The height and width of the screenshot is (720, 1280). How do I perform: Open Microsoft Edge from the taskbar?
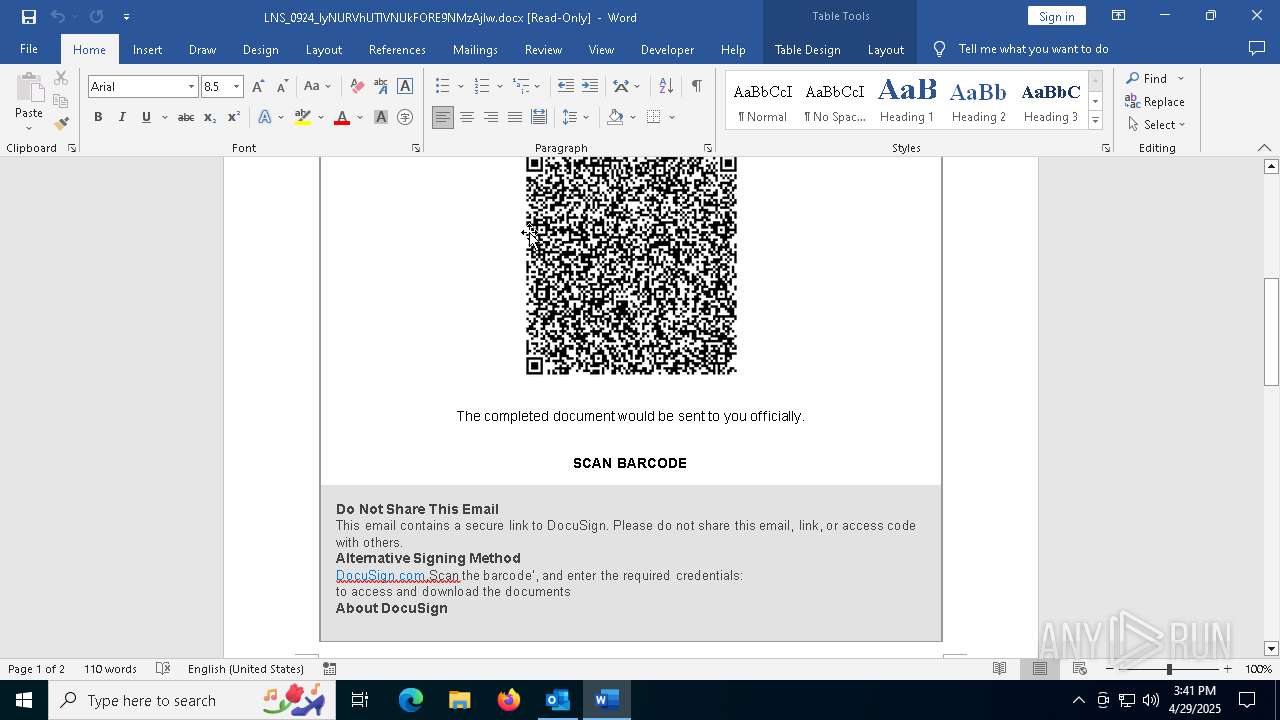pos(411,700)
